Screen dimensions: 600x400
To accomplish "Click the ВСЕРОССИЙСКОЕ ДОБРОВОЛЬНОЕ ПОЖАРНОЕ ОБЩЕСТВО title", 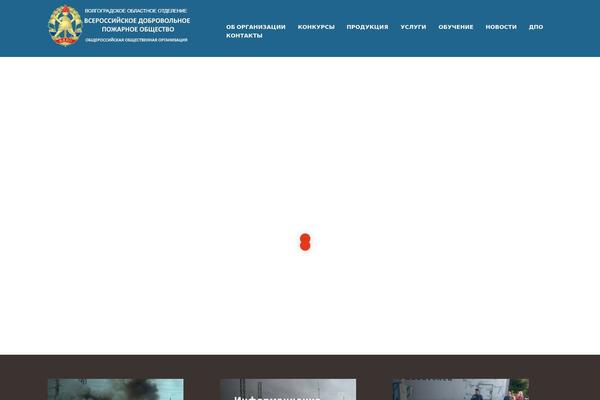I will pos(137,25).
